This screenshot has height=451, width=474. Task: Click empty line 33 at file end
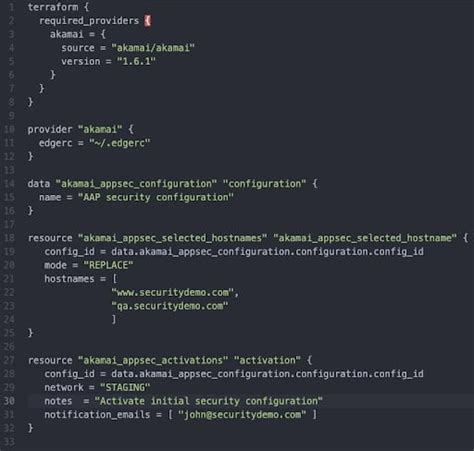233,442
